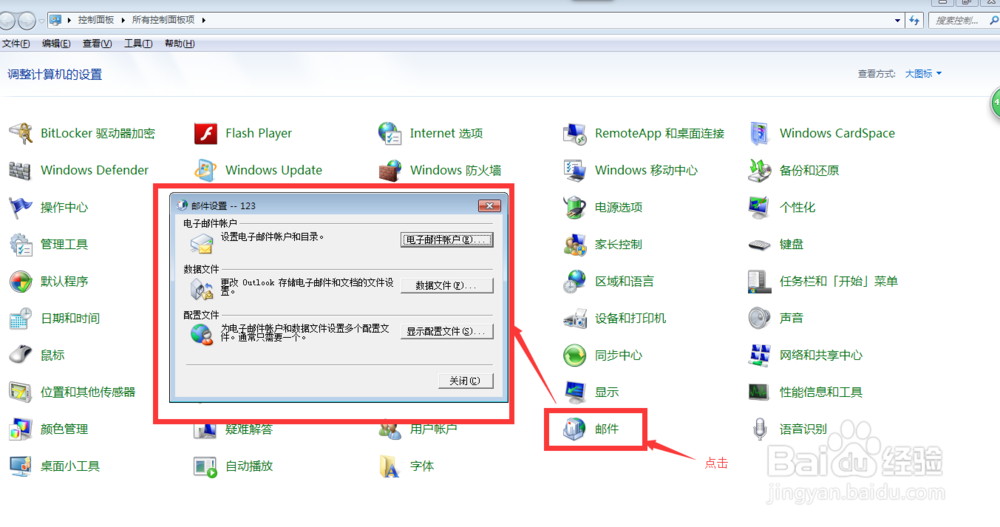
Task: Open RemoteApp 和桌面连接 icon
Action: tap(575, 133)
